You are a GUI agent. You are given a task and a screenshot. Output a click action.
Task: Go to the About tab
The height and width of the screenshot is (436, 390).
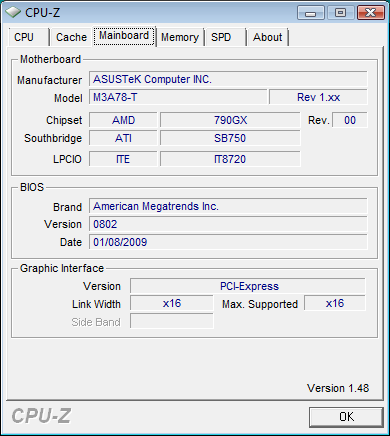(x=268, y=37)
